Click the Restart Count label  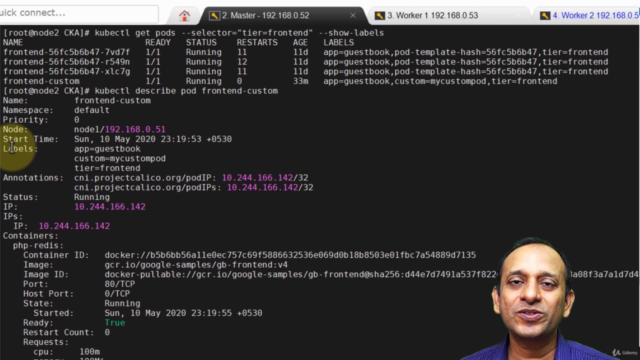[x=59, y=332]
